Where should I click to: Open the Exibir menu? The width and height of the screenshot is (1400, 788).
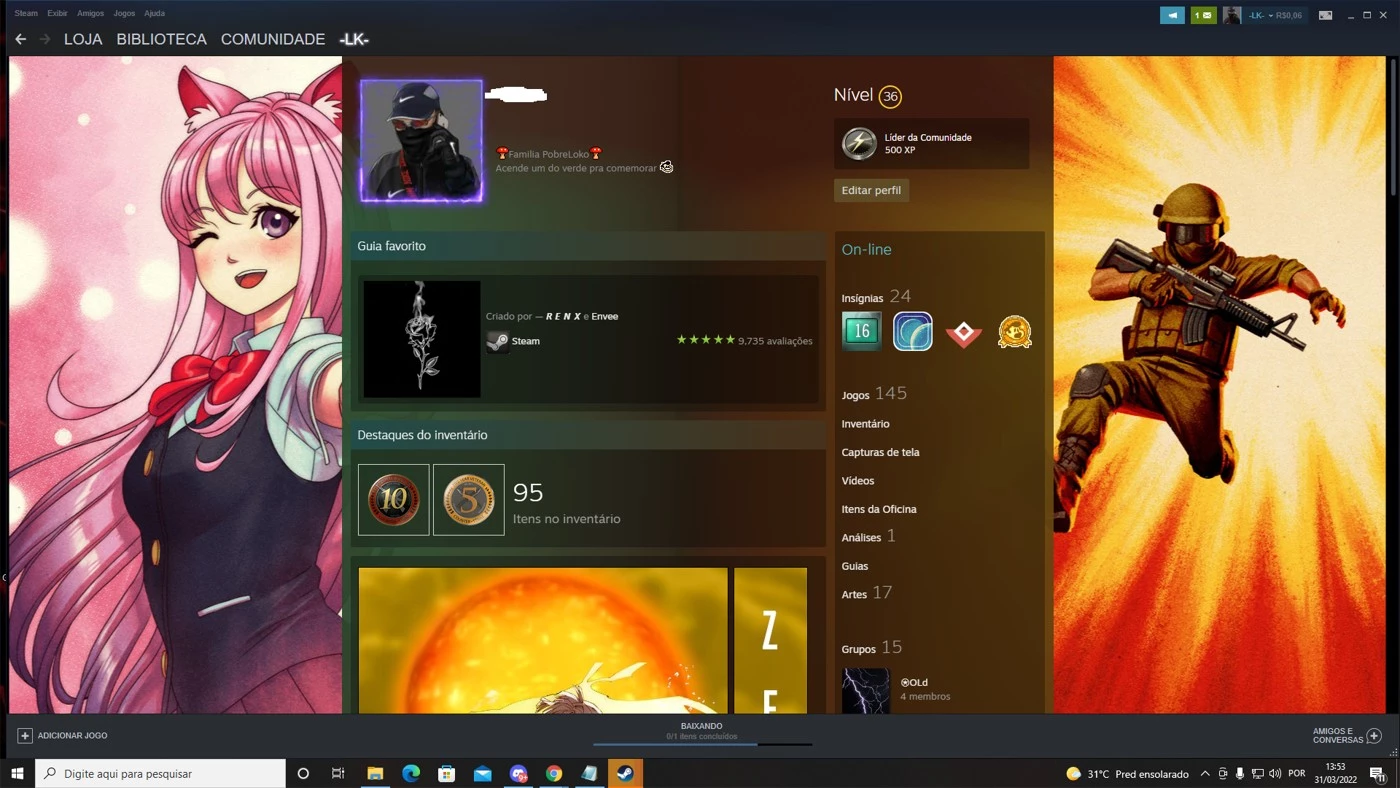57,13
